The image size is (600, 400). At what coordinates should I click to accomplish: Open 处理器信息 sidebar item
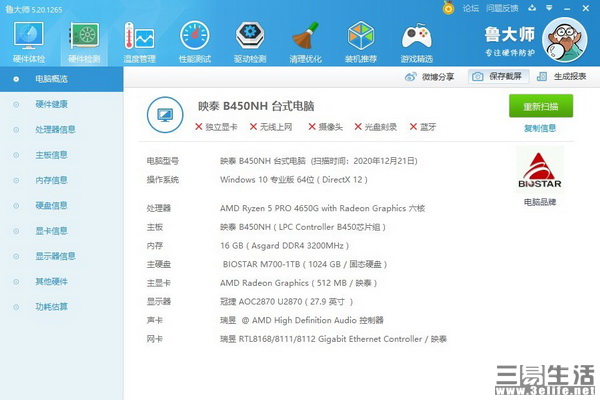coord(55,129)
